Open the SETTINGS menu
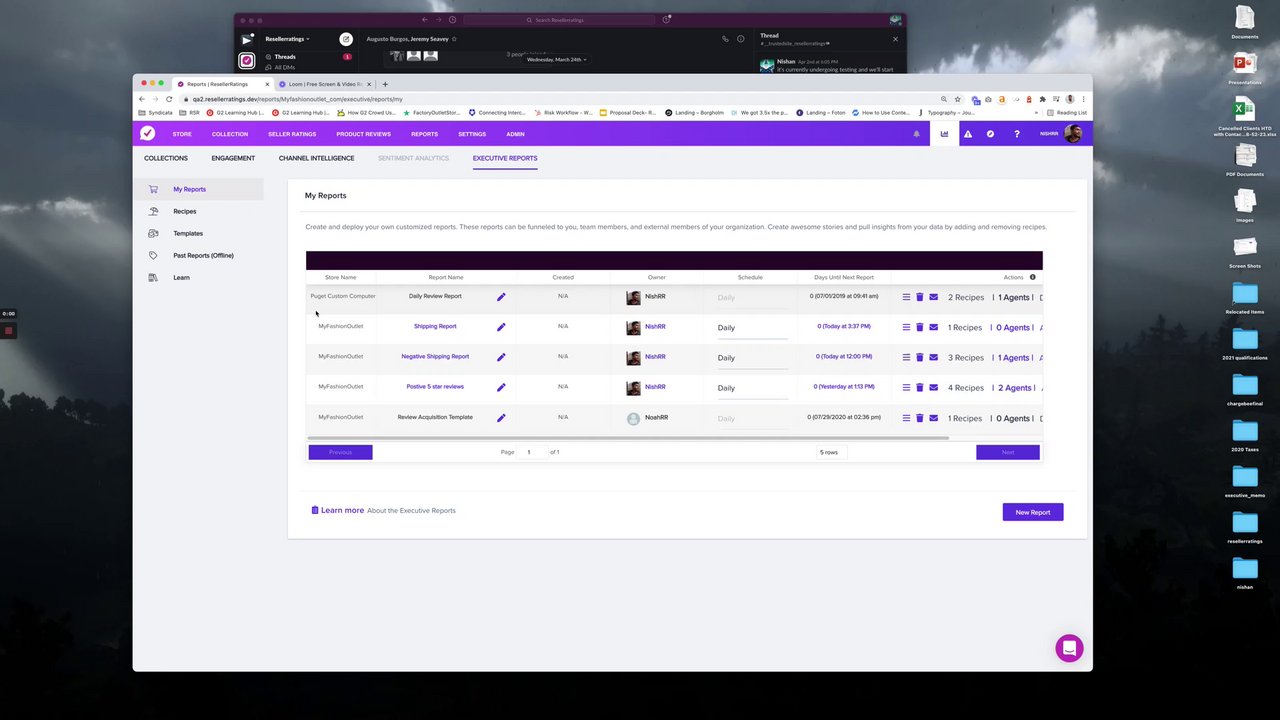1280x720 pixels. pos(472,134)
